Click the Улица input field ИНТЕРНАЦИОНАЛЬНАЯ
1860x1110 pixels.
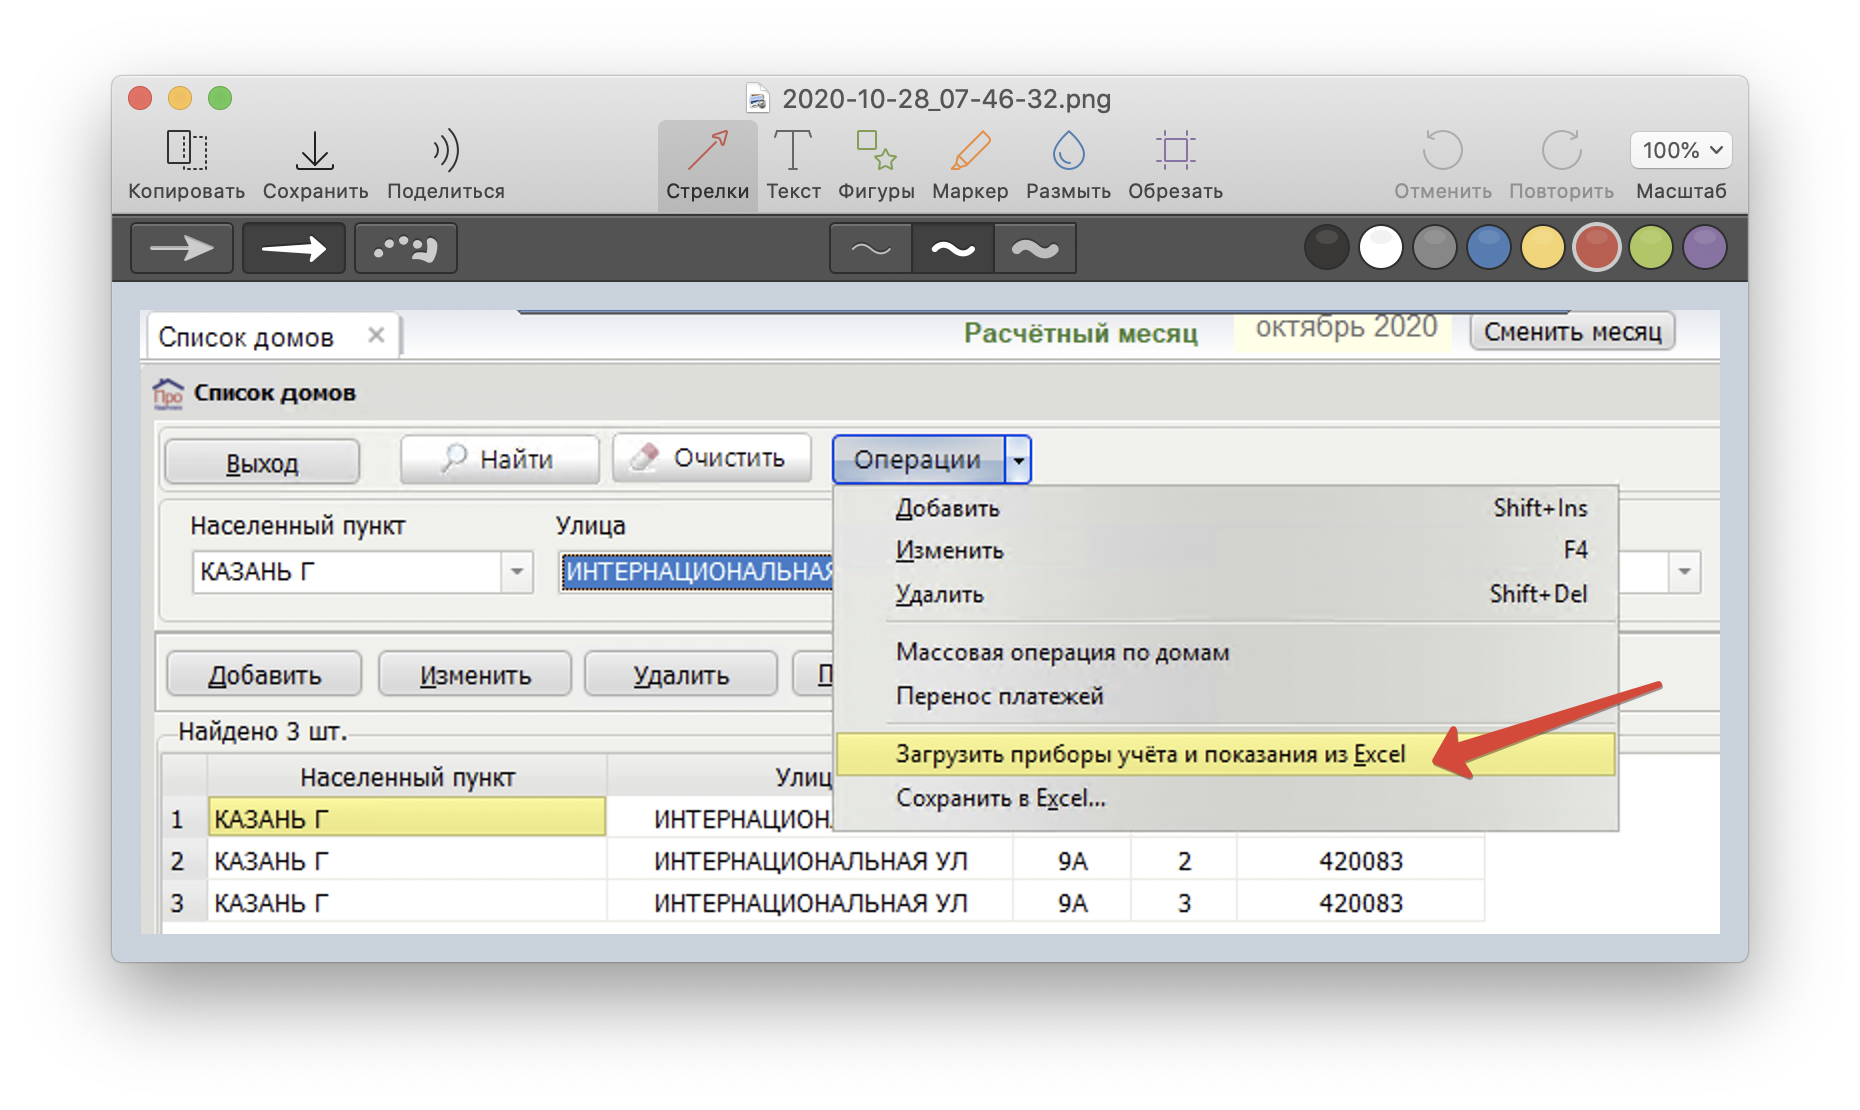[x=697, y=572]
